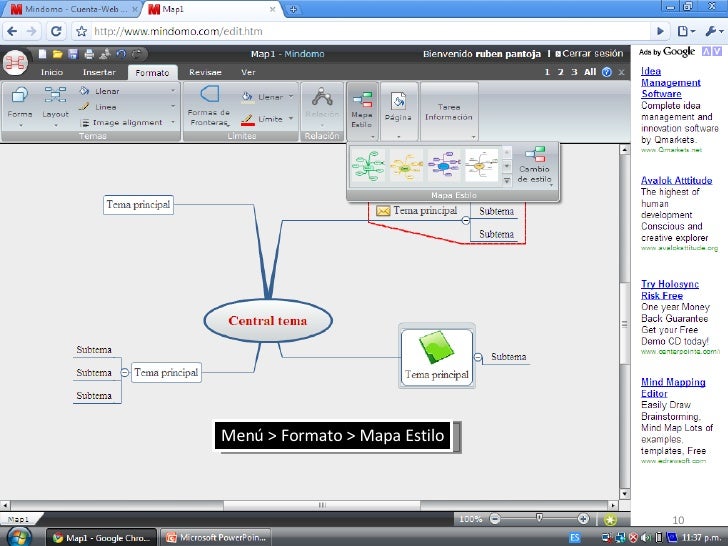Select the green map style thumbnail

tap(368, 166)
